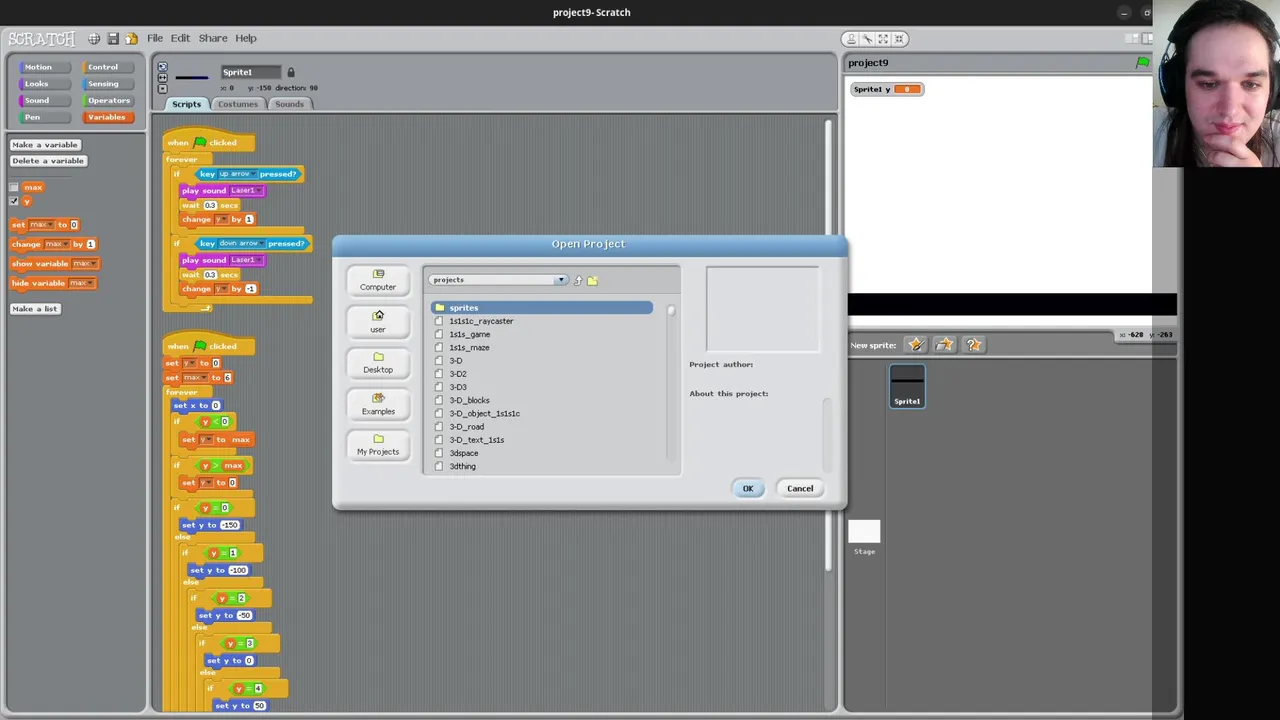Open the Computer location shortcut
Screen dimensions: 1280x720
(x=378, y=280)
